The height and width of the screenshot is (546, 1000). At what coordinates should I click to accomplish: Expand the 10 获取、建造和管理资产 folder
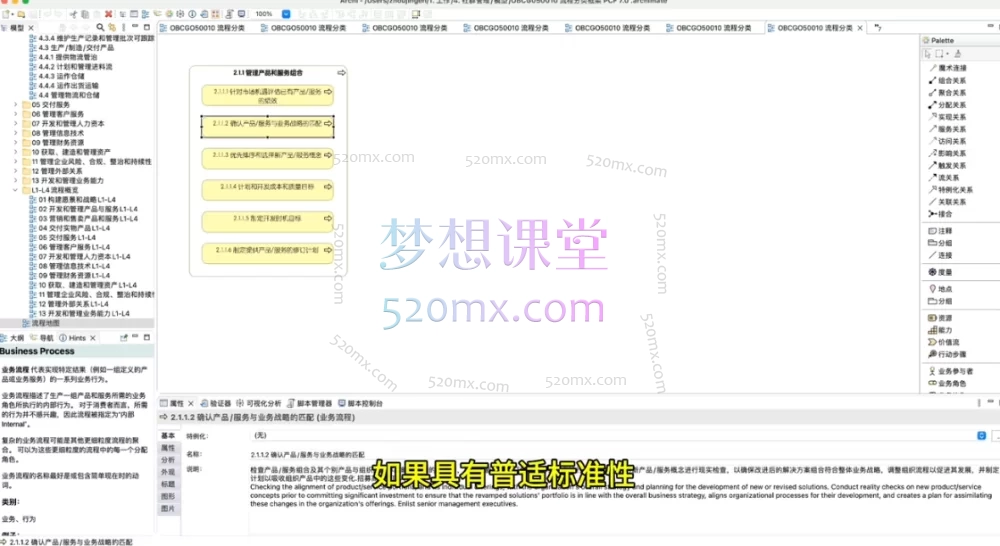(x=16, y=152)
